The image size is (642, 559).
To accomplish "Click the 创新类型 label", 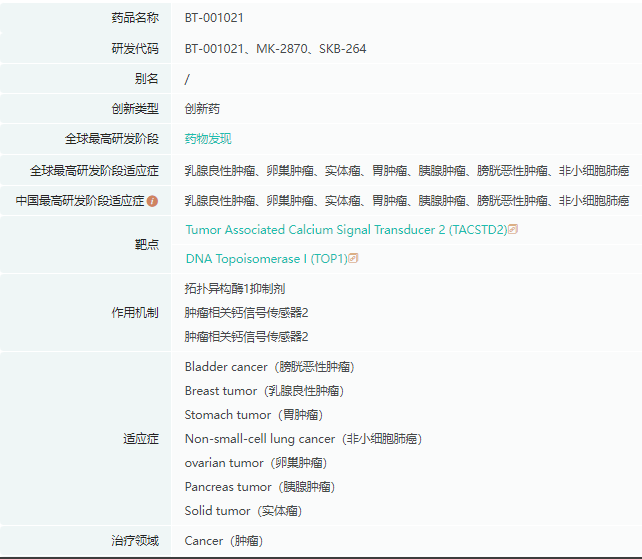I will click(x=135, y=109).
